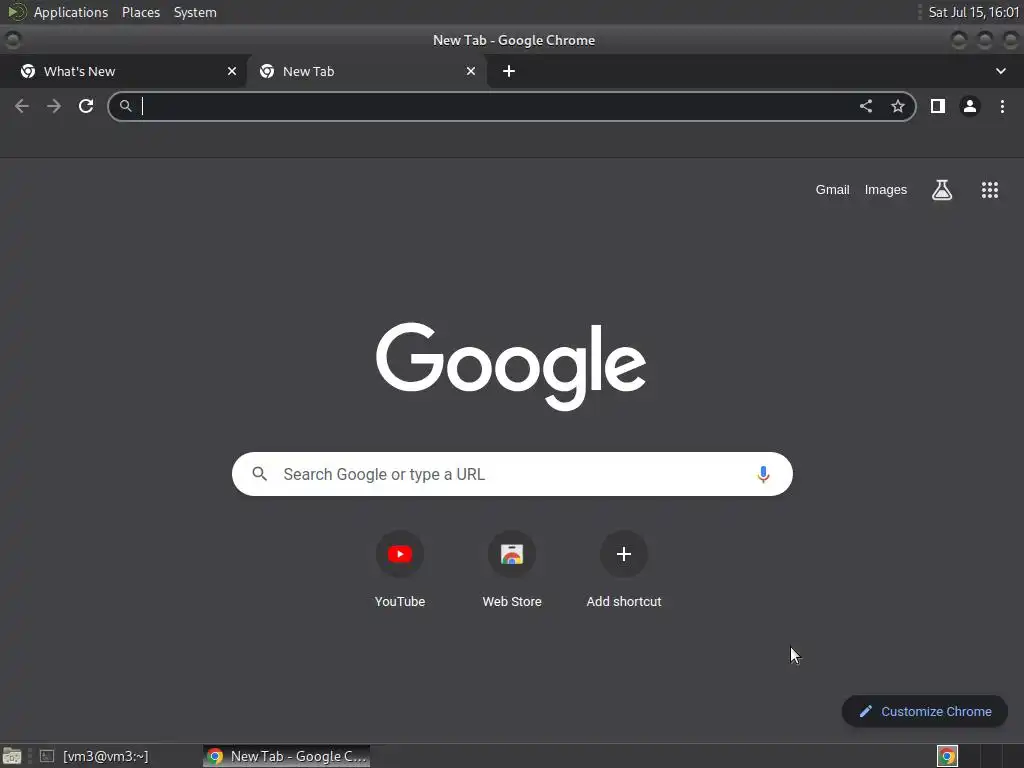This screenshot has width=1024, height=768.
Task: Click the share icon in the address bar
Action: pos(866,106)
